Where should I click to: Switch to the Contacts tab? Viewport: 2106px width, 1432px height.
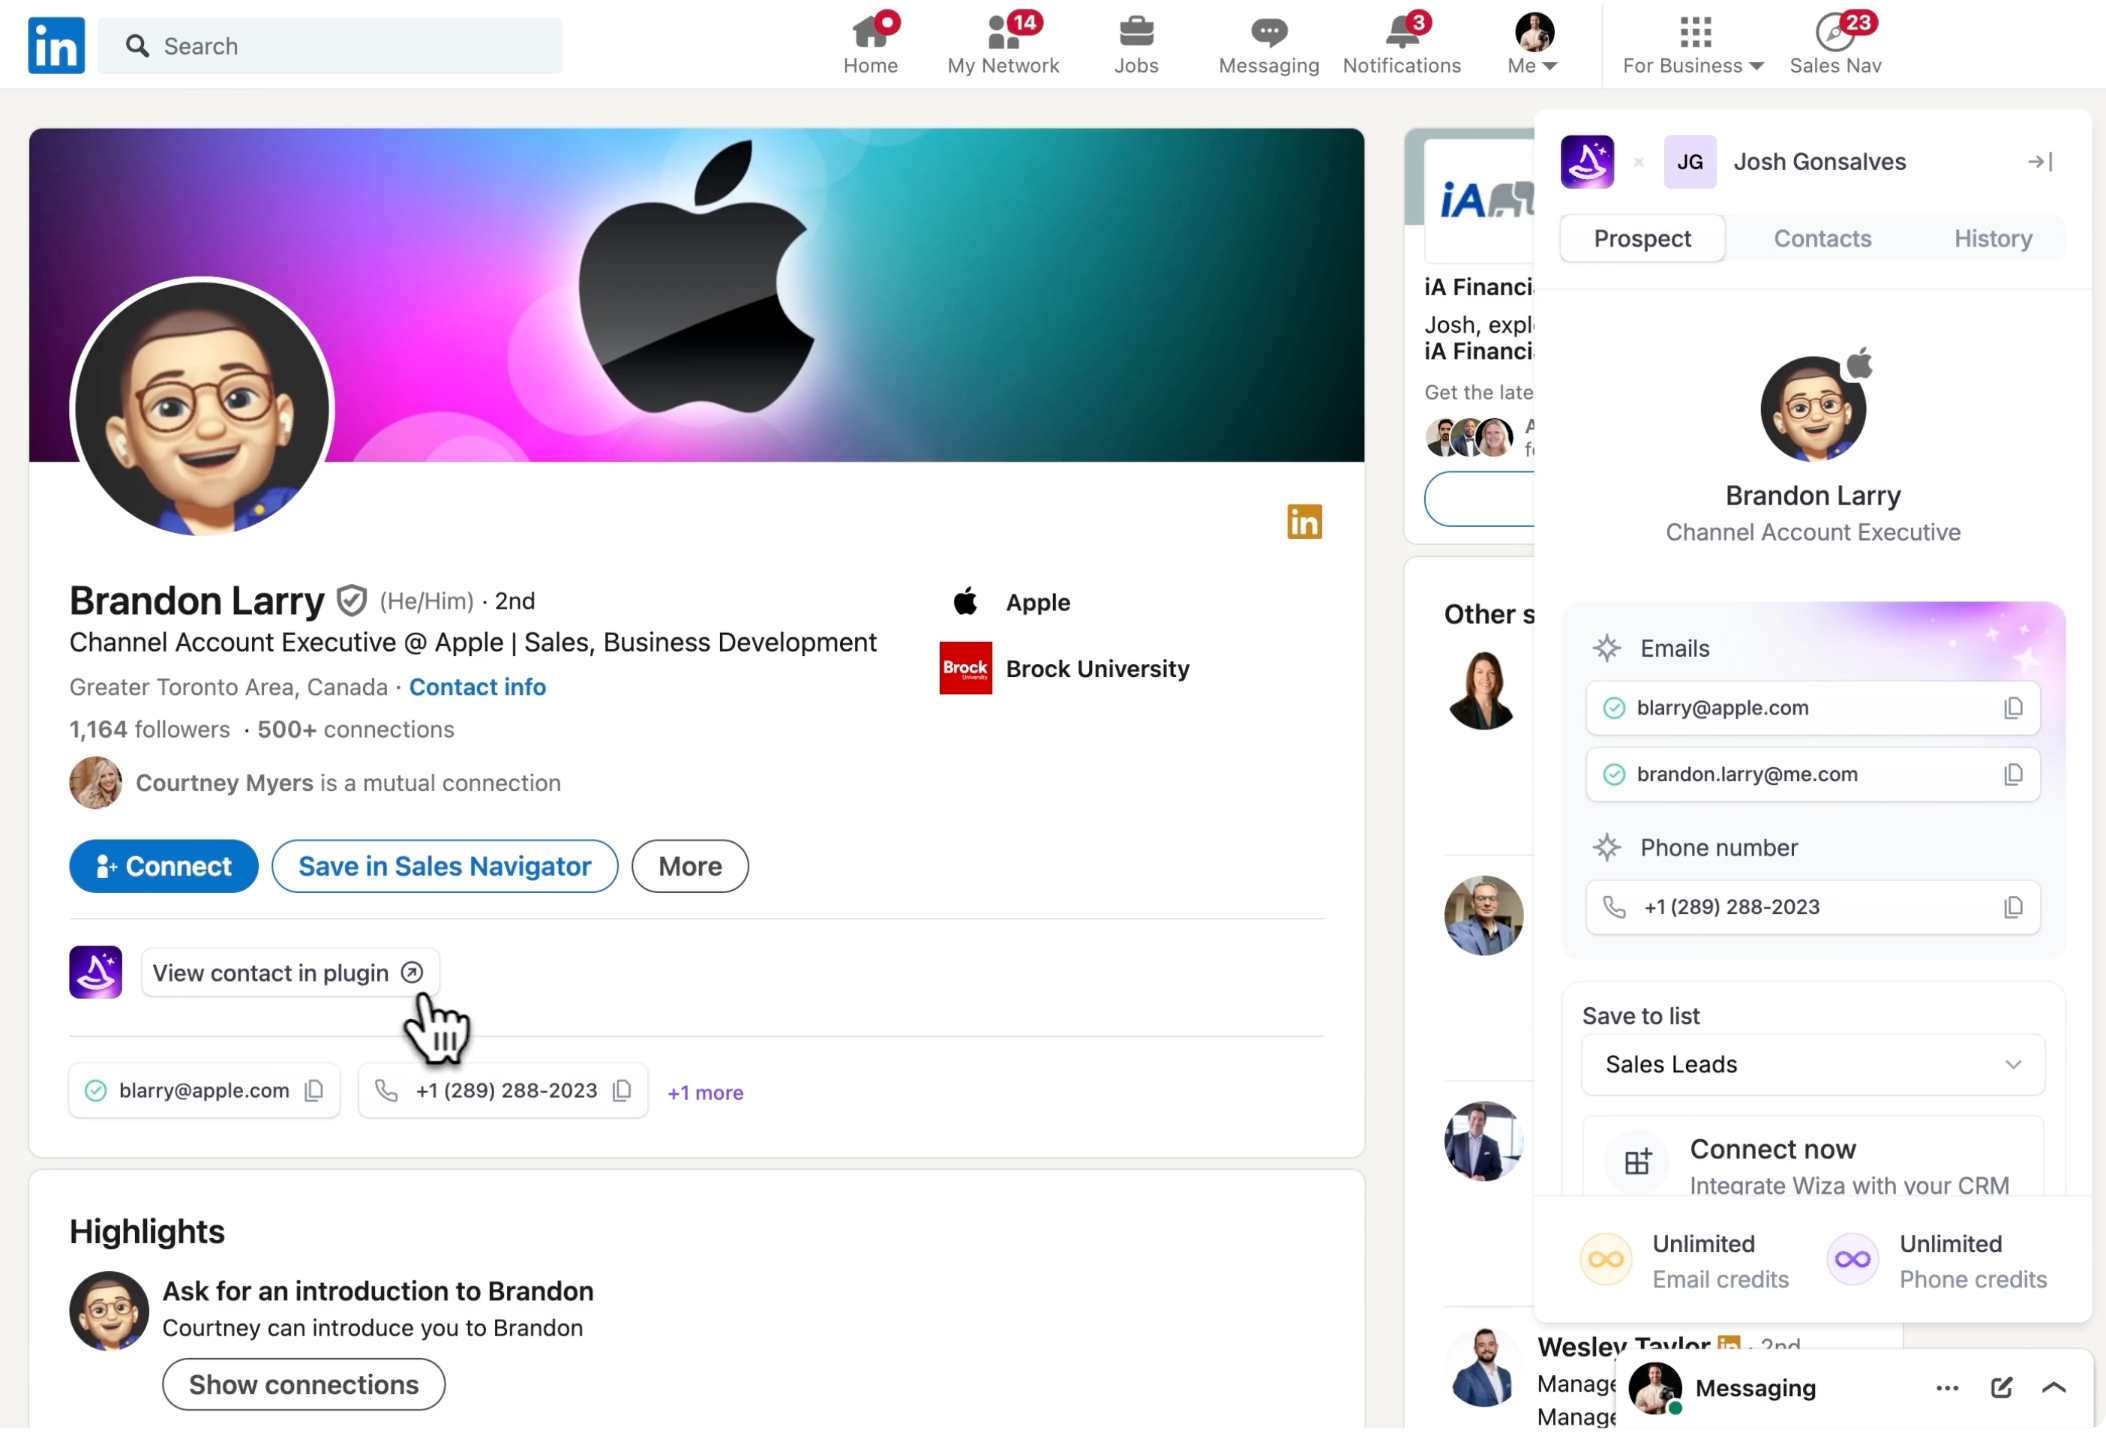click(x=1822, y=239)
